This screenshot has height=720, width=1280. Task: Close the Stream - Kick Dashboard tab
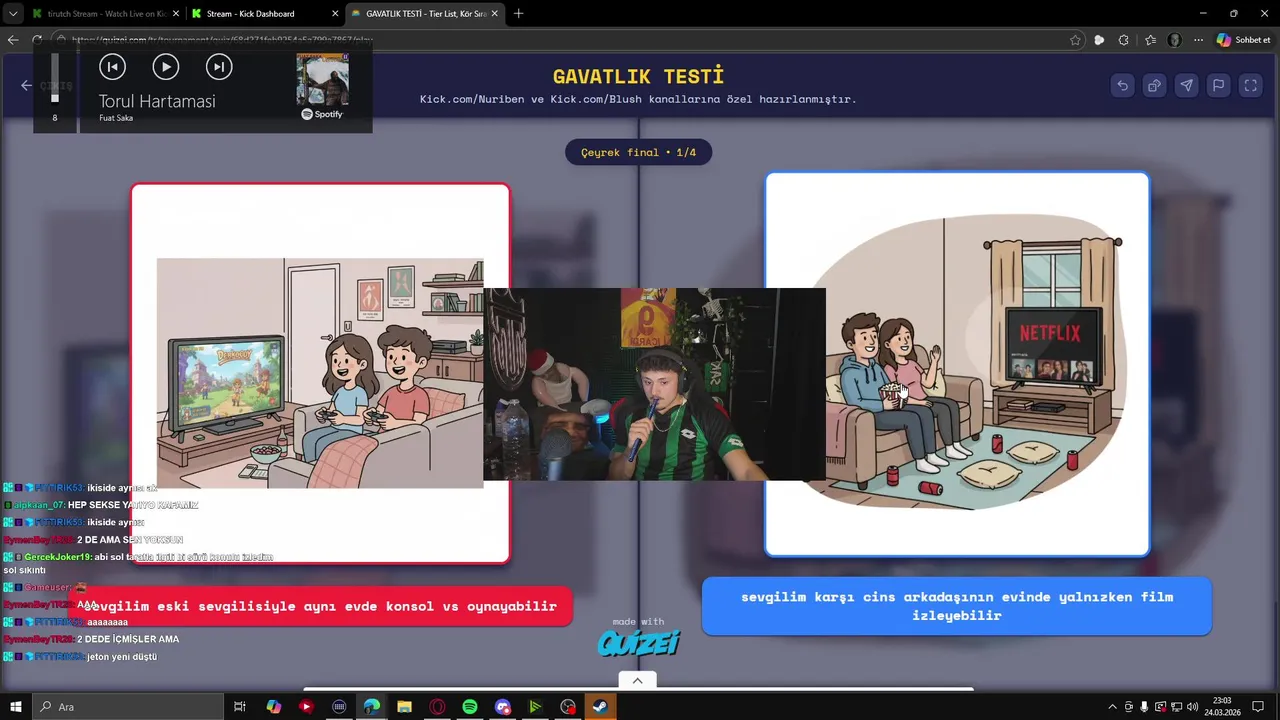pos(335,14)
